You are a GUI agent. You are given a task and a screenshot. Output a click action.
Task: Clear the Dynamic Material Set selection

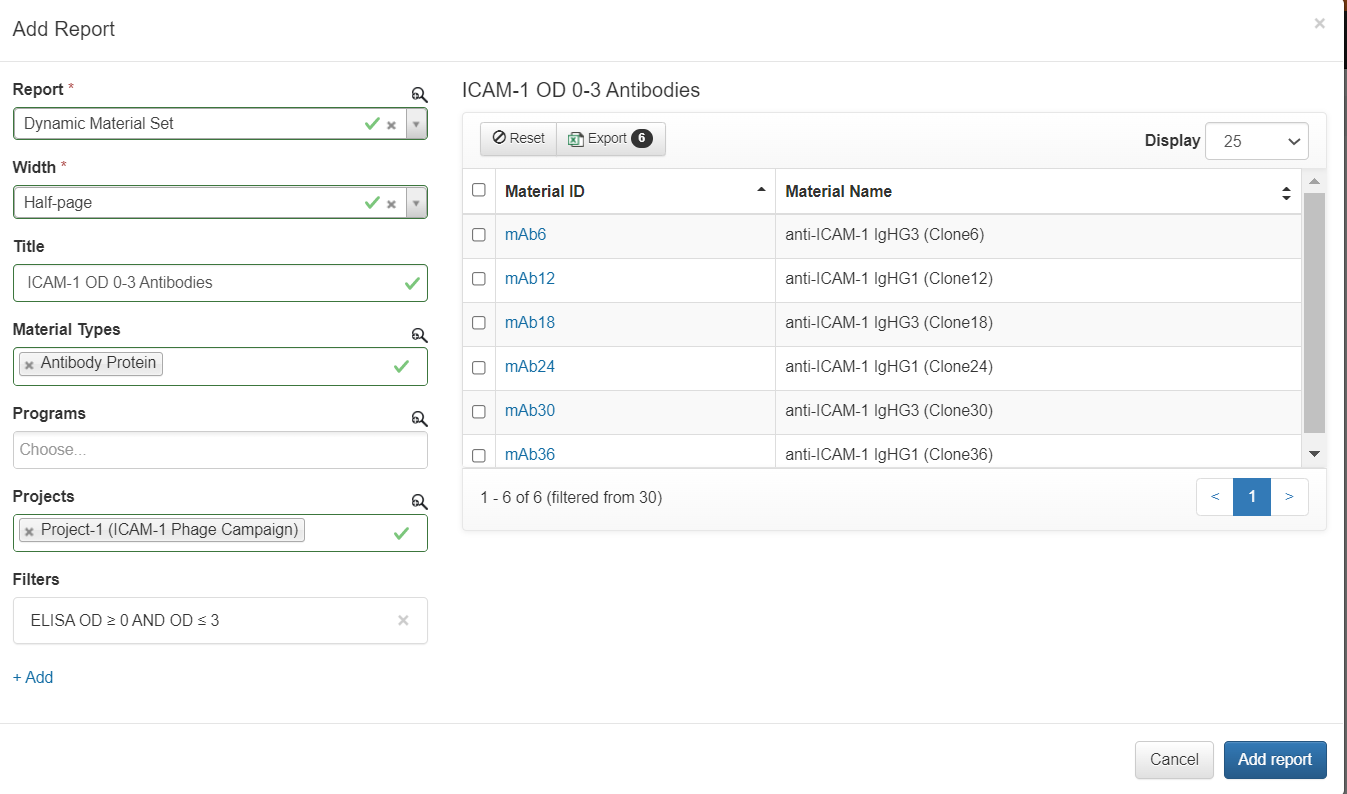392,125
